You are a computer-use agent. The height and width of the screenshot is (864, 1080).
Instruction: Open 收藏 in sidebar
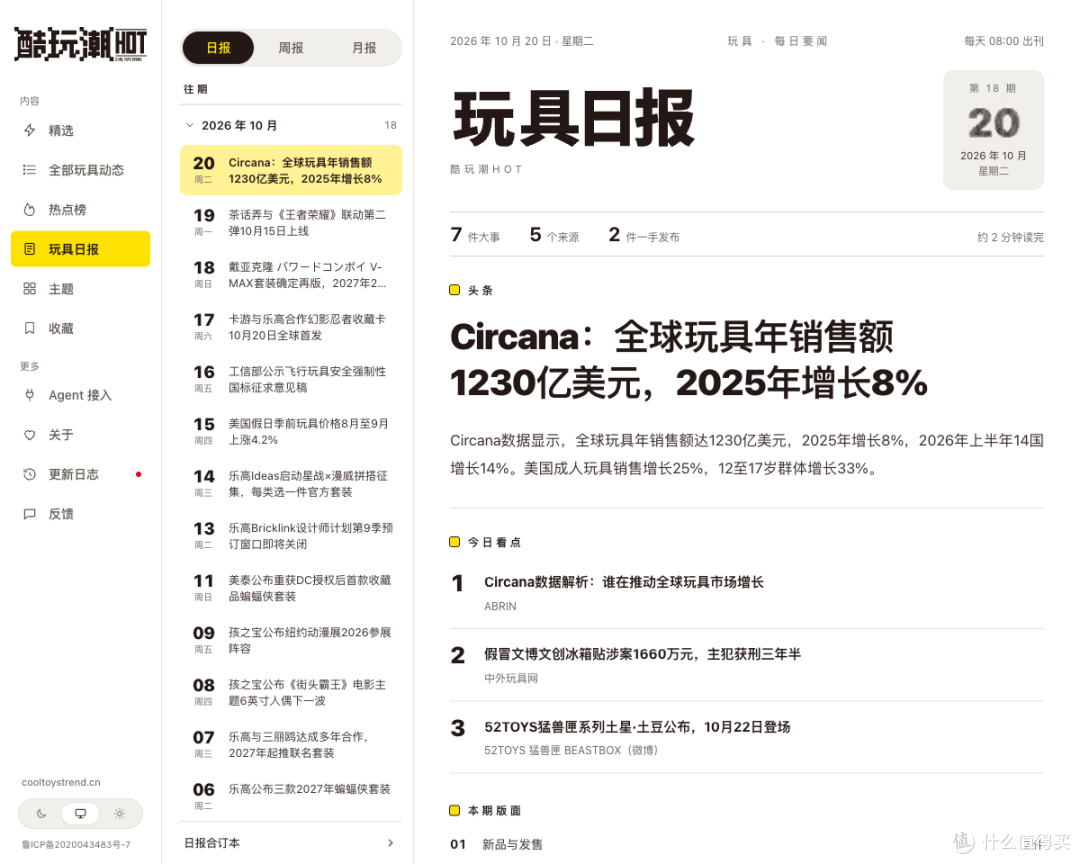pyautogui.click(x=81, y=328)
